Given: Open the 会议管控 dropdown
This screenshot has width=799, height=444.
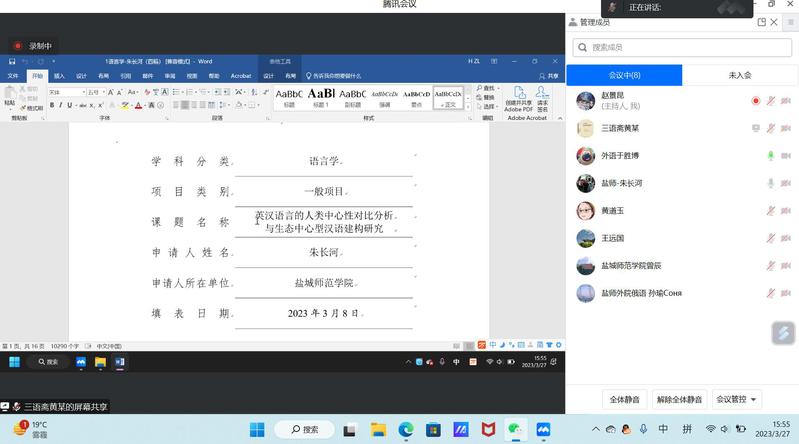Looking at the screenshot, I should click(x=737, y=399).
